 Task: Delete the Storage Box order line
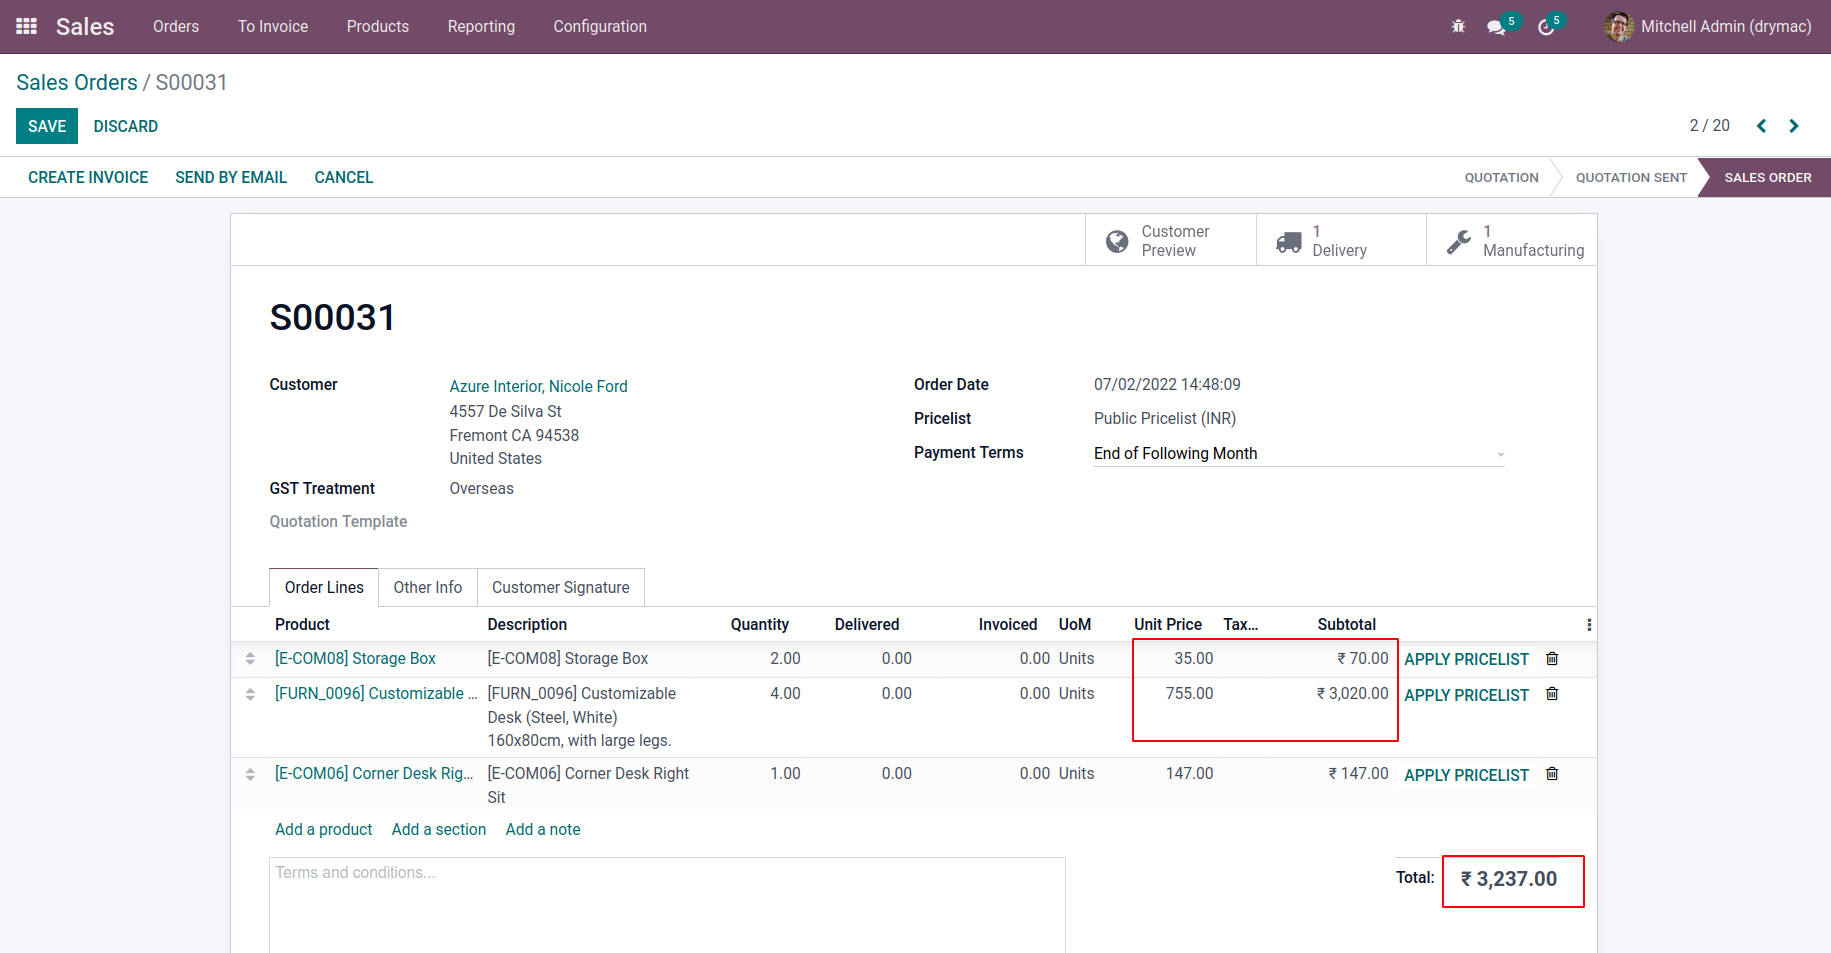point(1552,659)
